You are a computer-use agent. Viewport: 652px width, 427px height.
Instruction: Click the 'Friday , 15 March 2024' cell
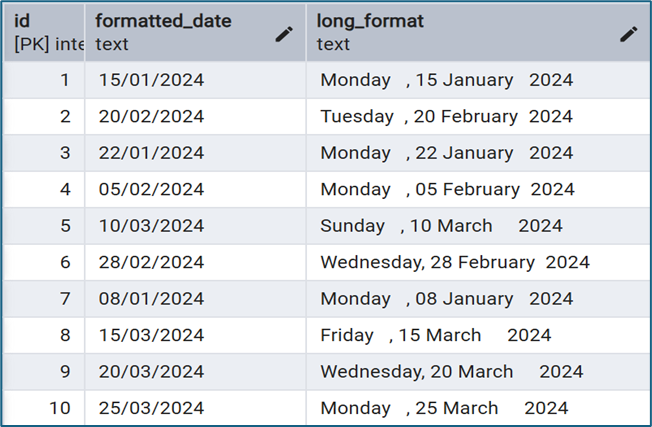435,335
